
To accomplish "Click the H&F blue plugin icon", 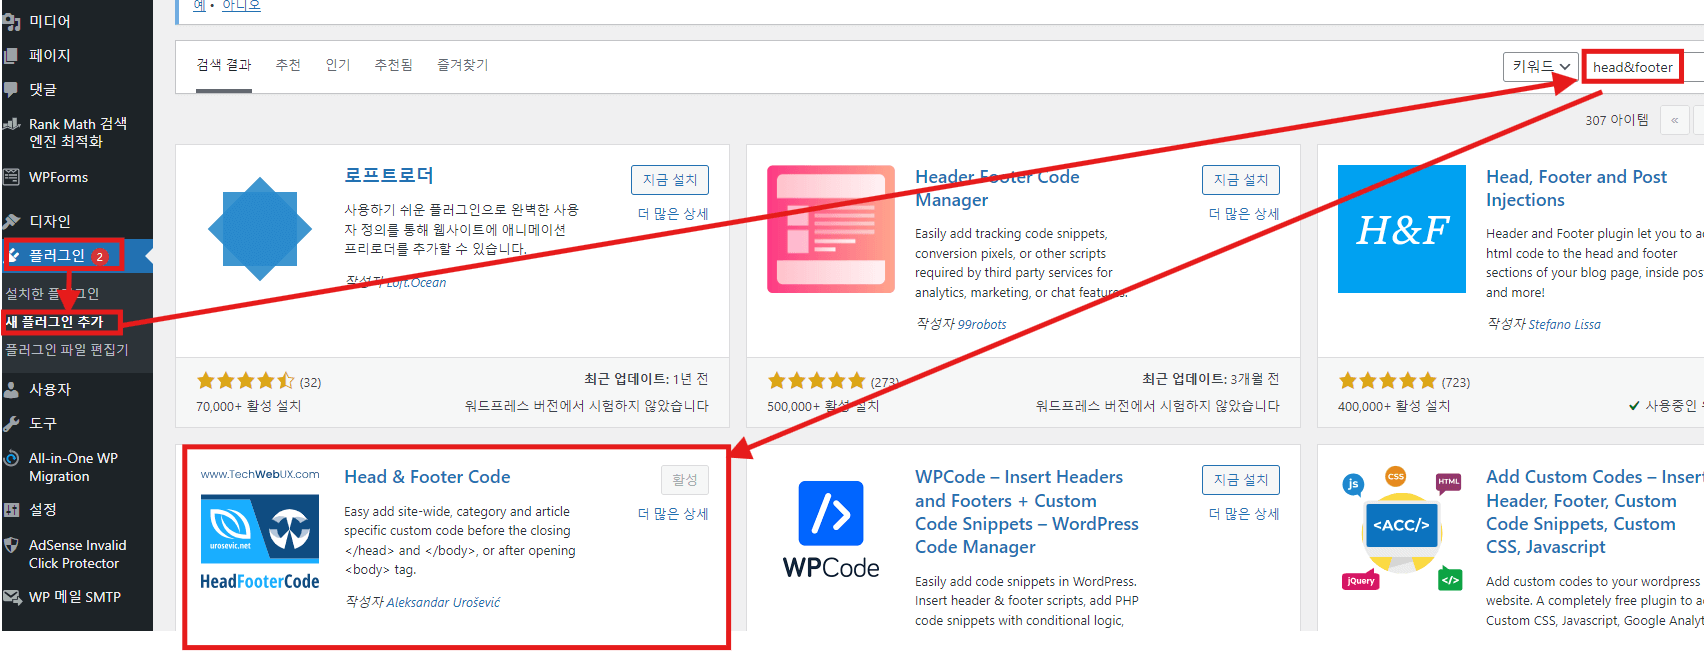I will click(1402, 229).
